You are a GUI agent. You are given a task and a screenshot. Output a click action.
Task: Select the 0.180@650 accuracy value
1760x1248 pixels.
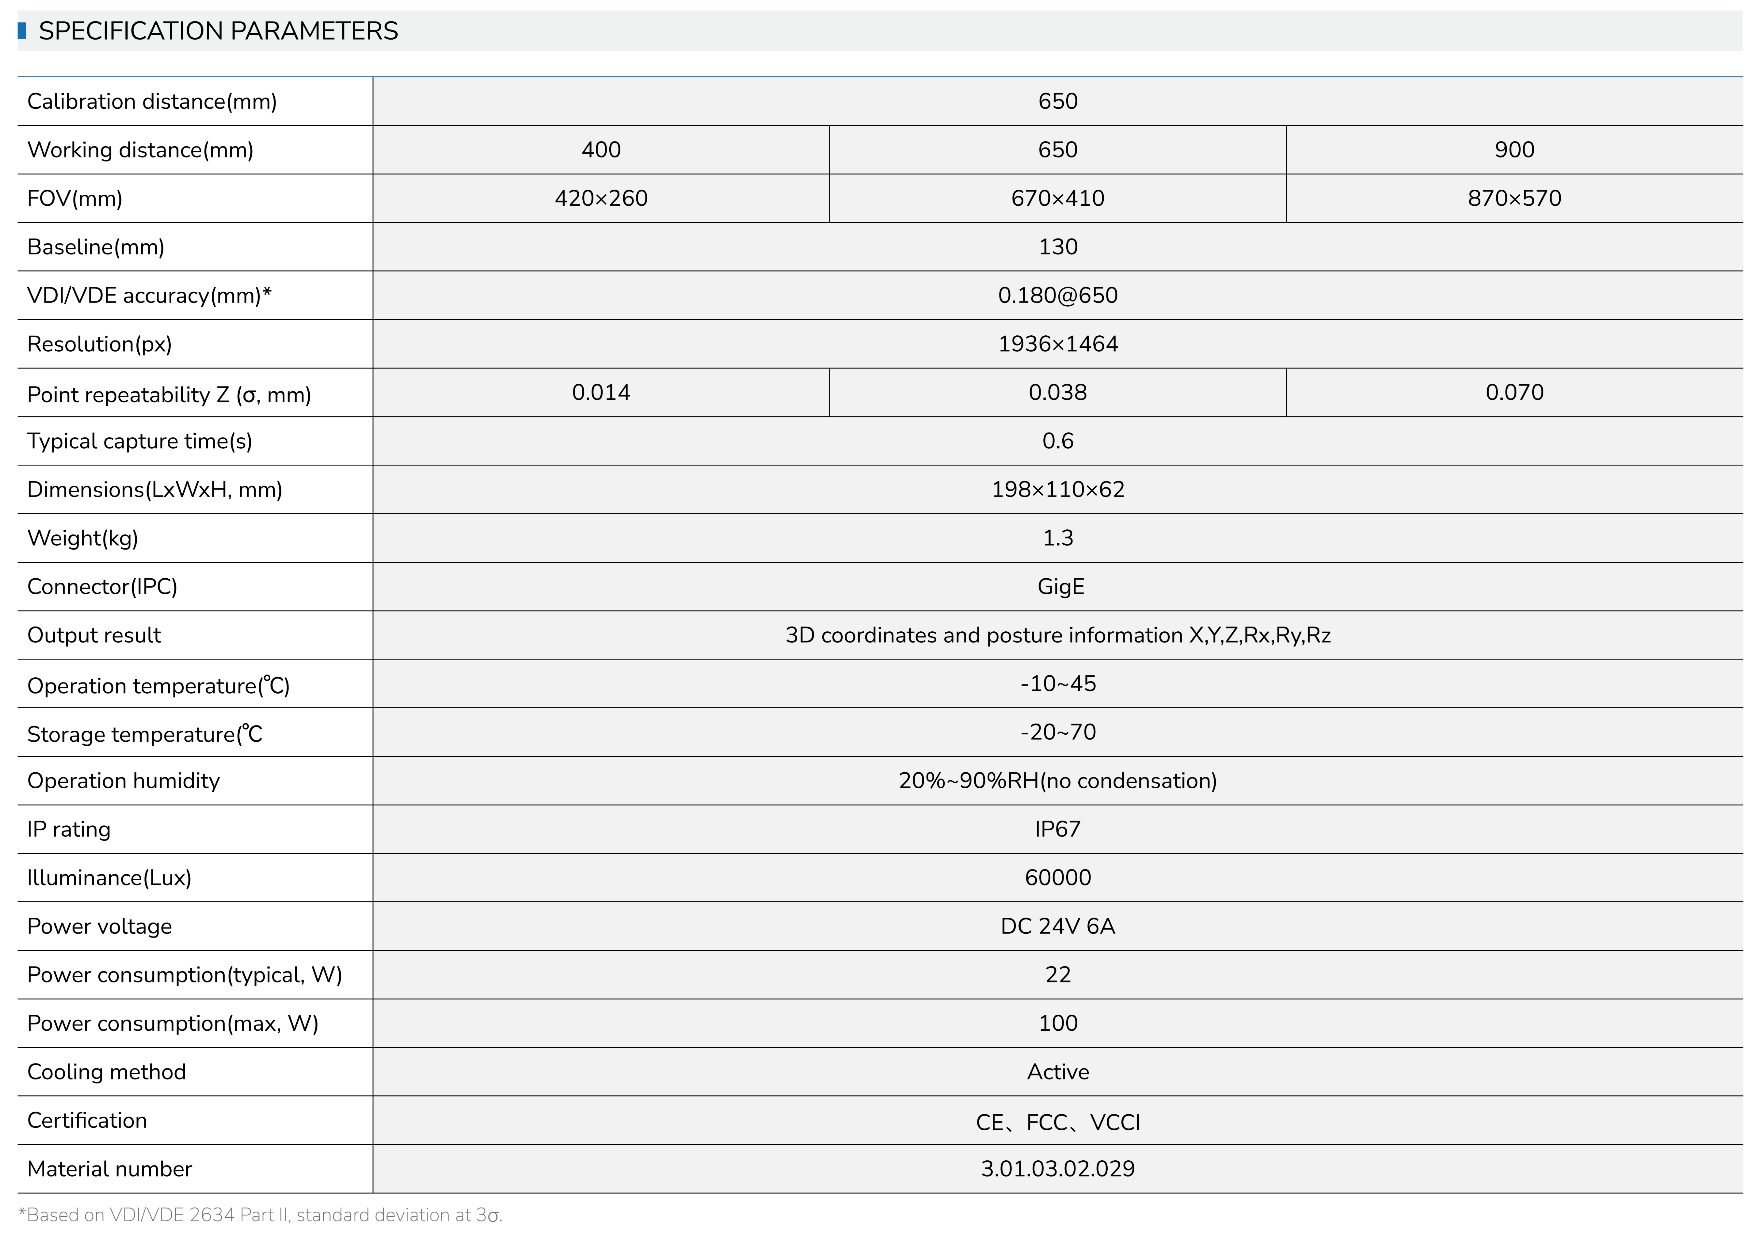[x=1057, y=295]
